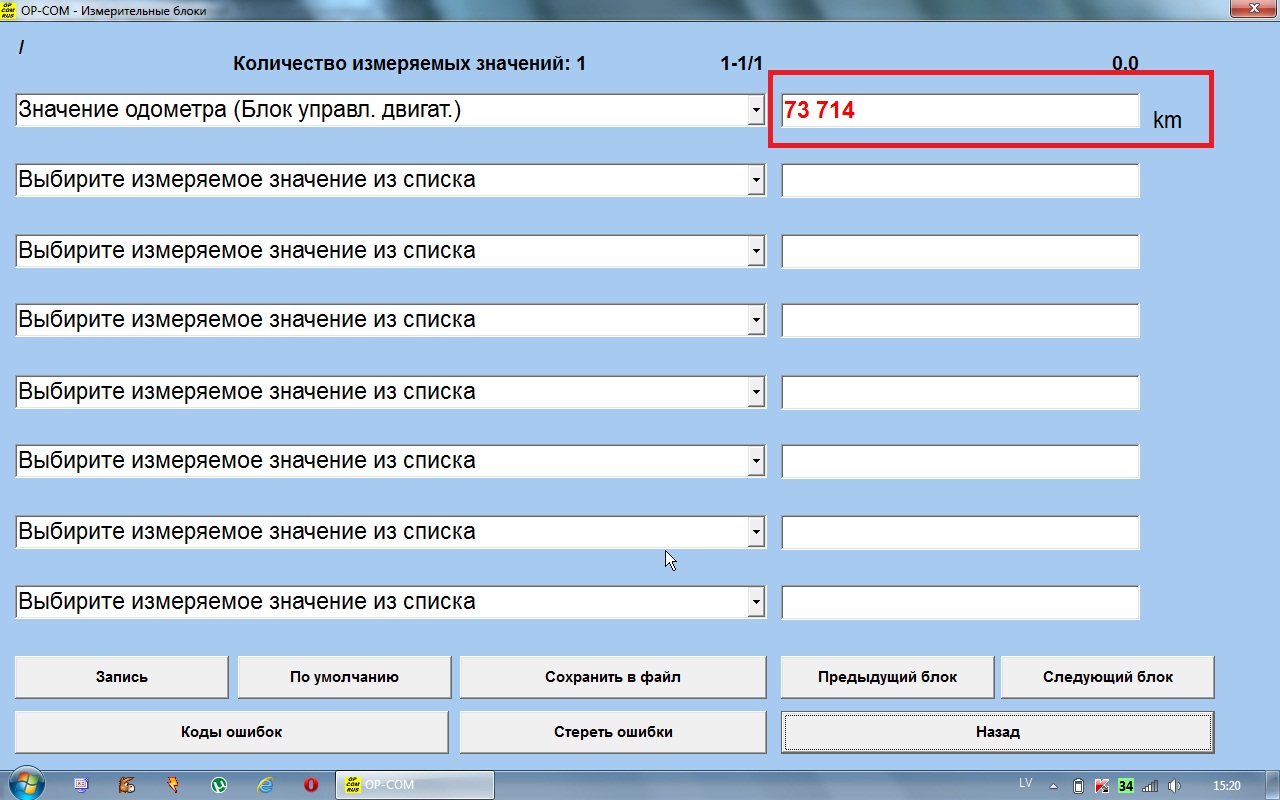Show hidden tray icons arrow
This screenshot has width=1280, height=800.
[x=1054, y=785]
